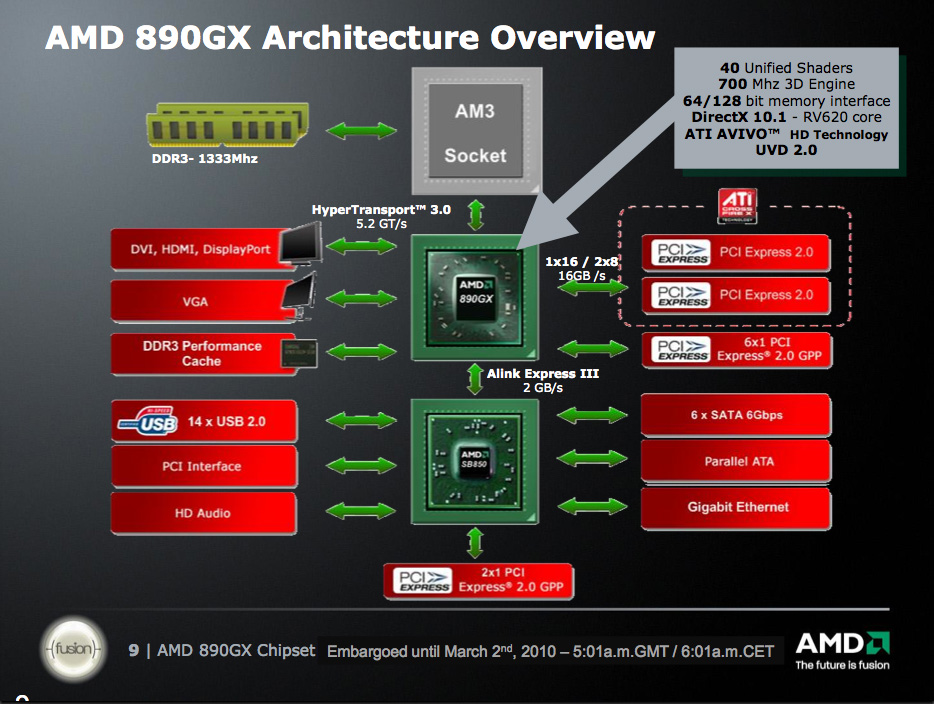Viewport: 934px width, 704px height.
Task: Select the 6 x SATA 6Gbps box
Action: (736, 415)
